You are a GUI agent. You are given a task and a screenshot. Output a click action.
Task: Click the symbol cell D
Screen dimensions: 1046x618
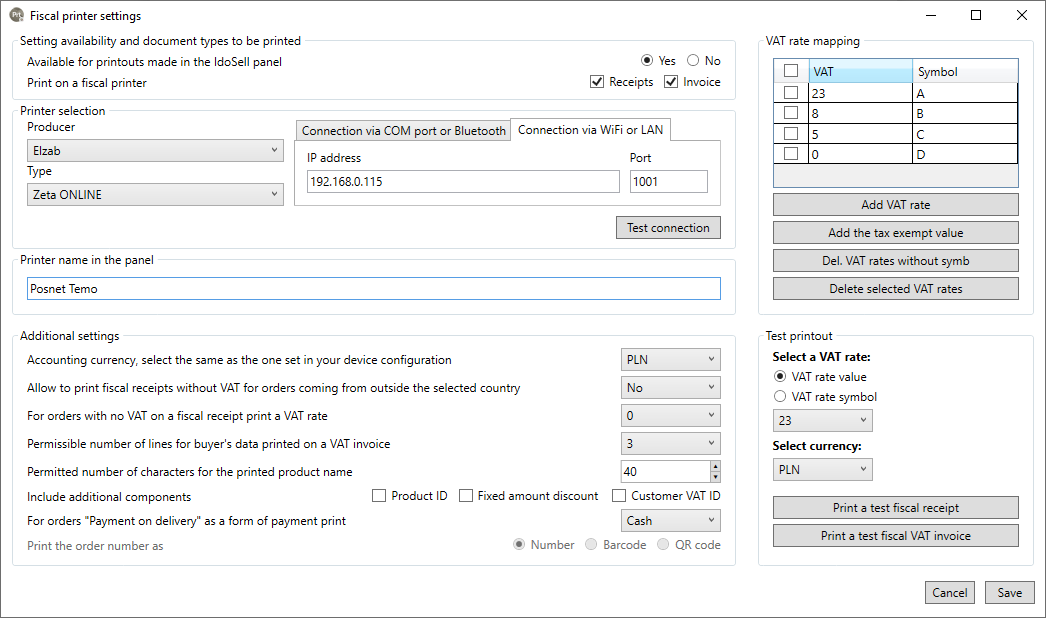(965, 154)
